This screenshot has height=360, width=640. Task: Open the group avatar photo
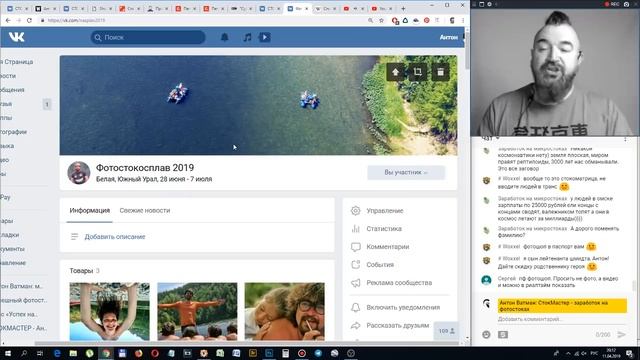pyautogui.click(x=78, y=173)
